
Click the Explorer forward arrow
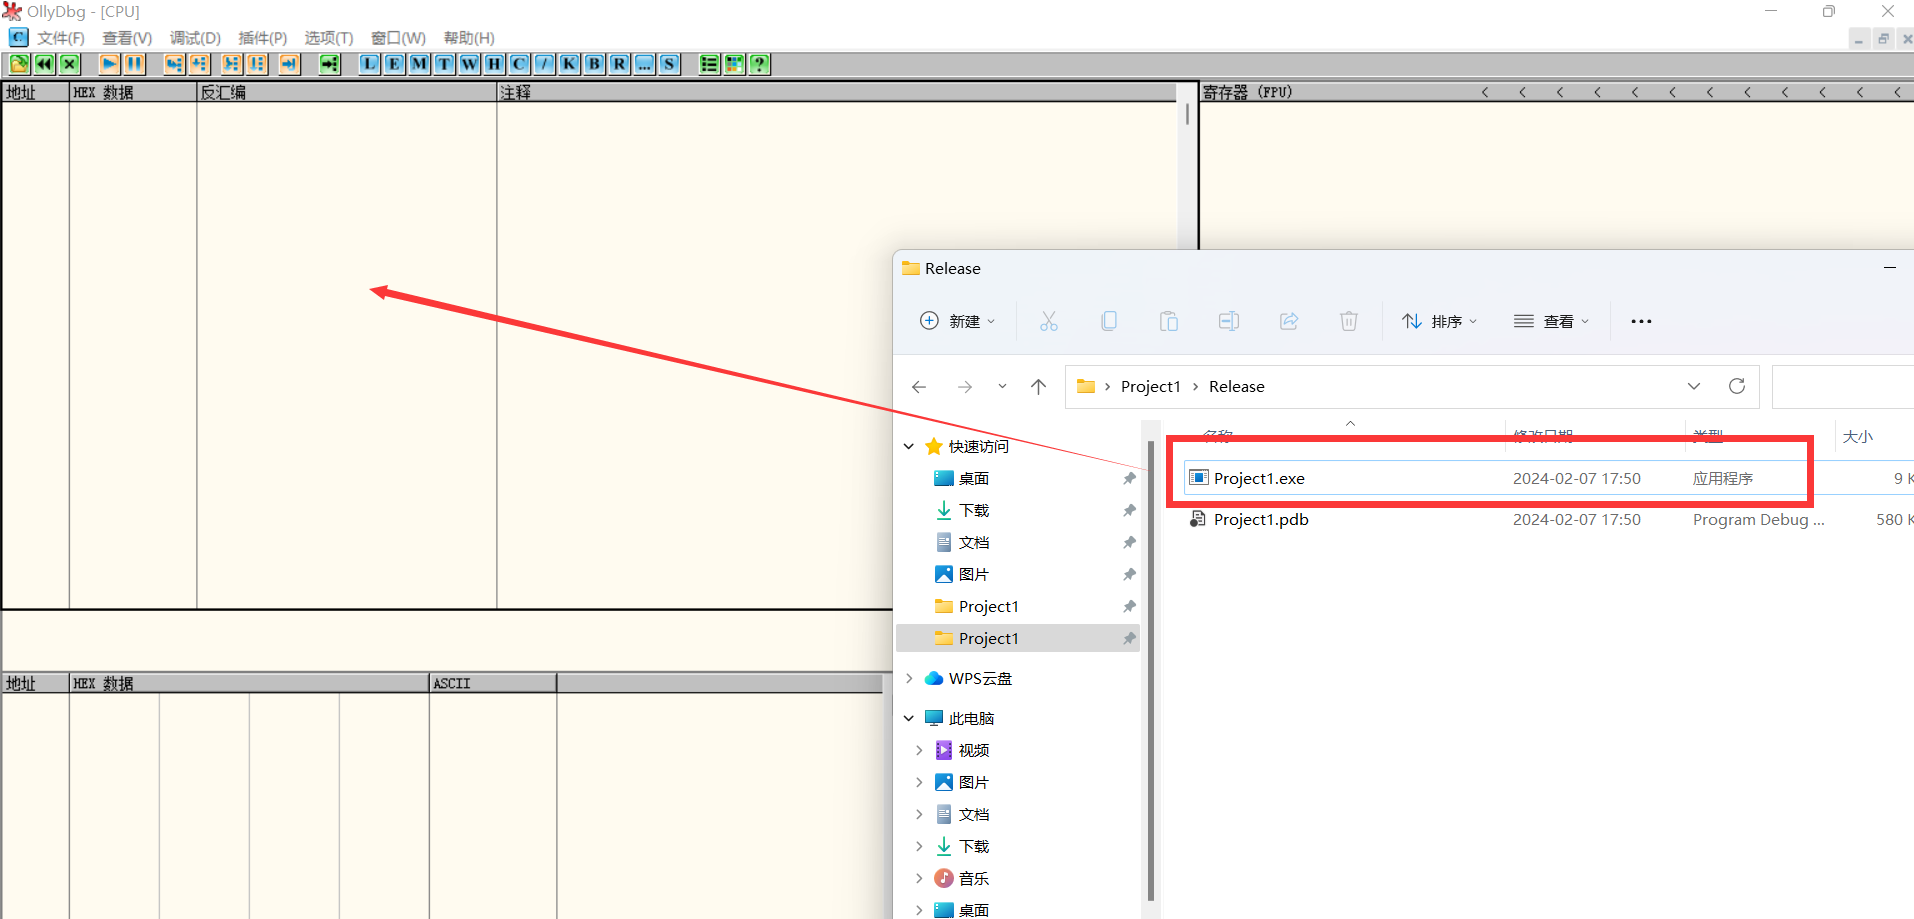click(x=965, y=387)
